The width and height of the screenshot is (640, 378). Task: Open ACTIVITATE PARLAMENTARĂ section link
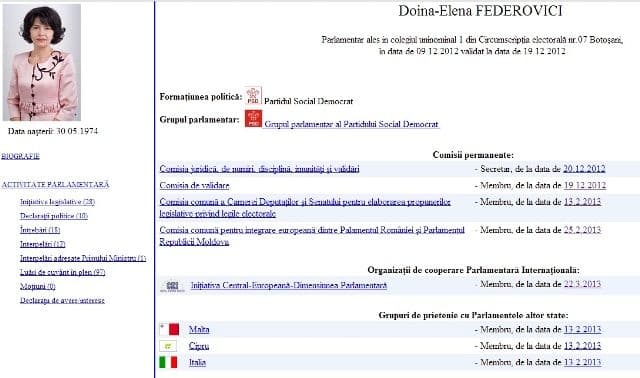[56, 185]
